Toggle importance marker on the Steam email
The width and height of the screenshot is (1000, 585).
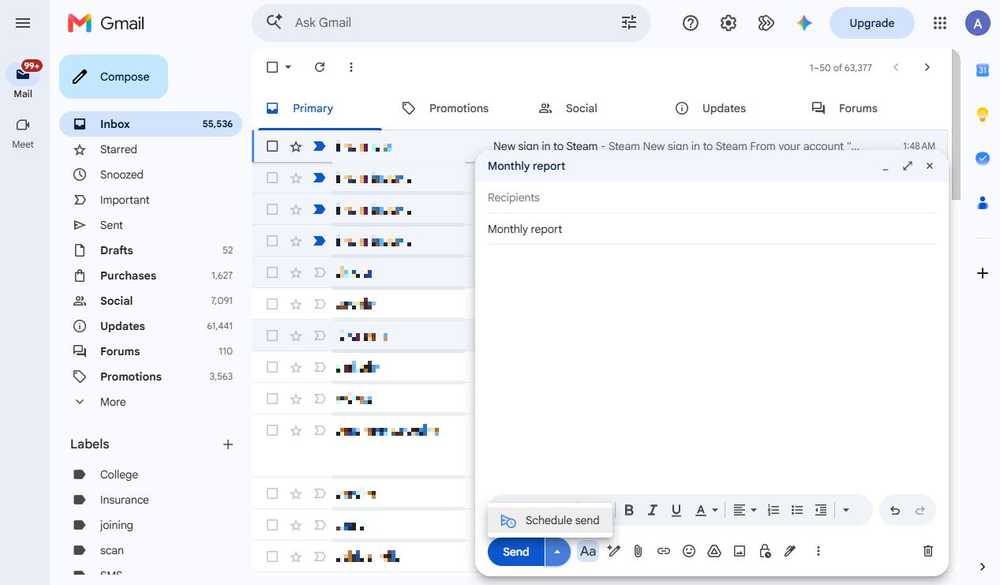pos(320,146)
